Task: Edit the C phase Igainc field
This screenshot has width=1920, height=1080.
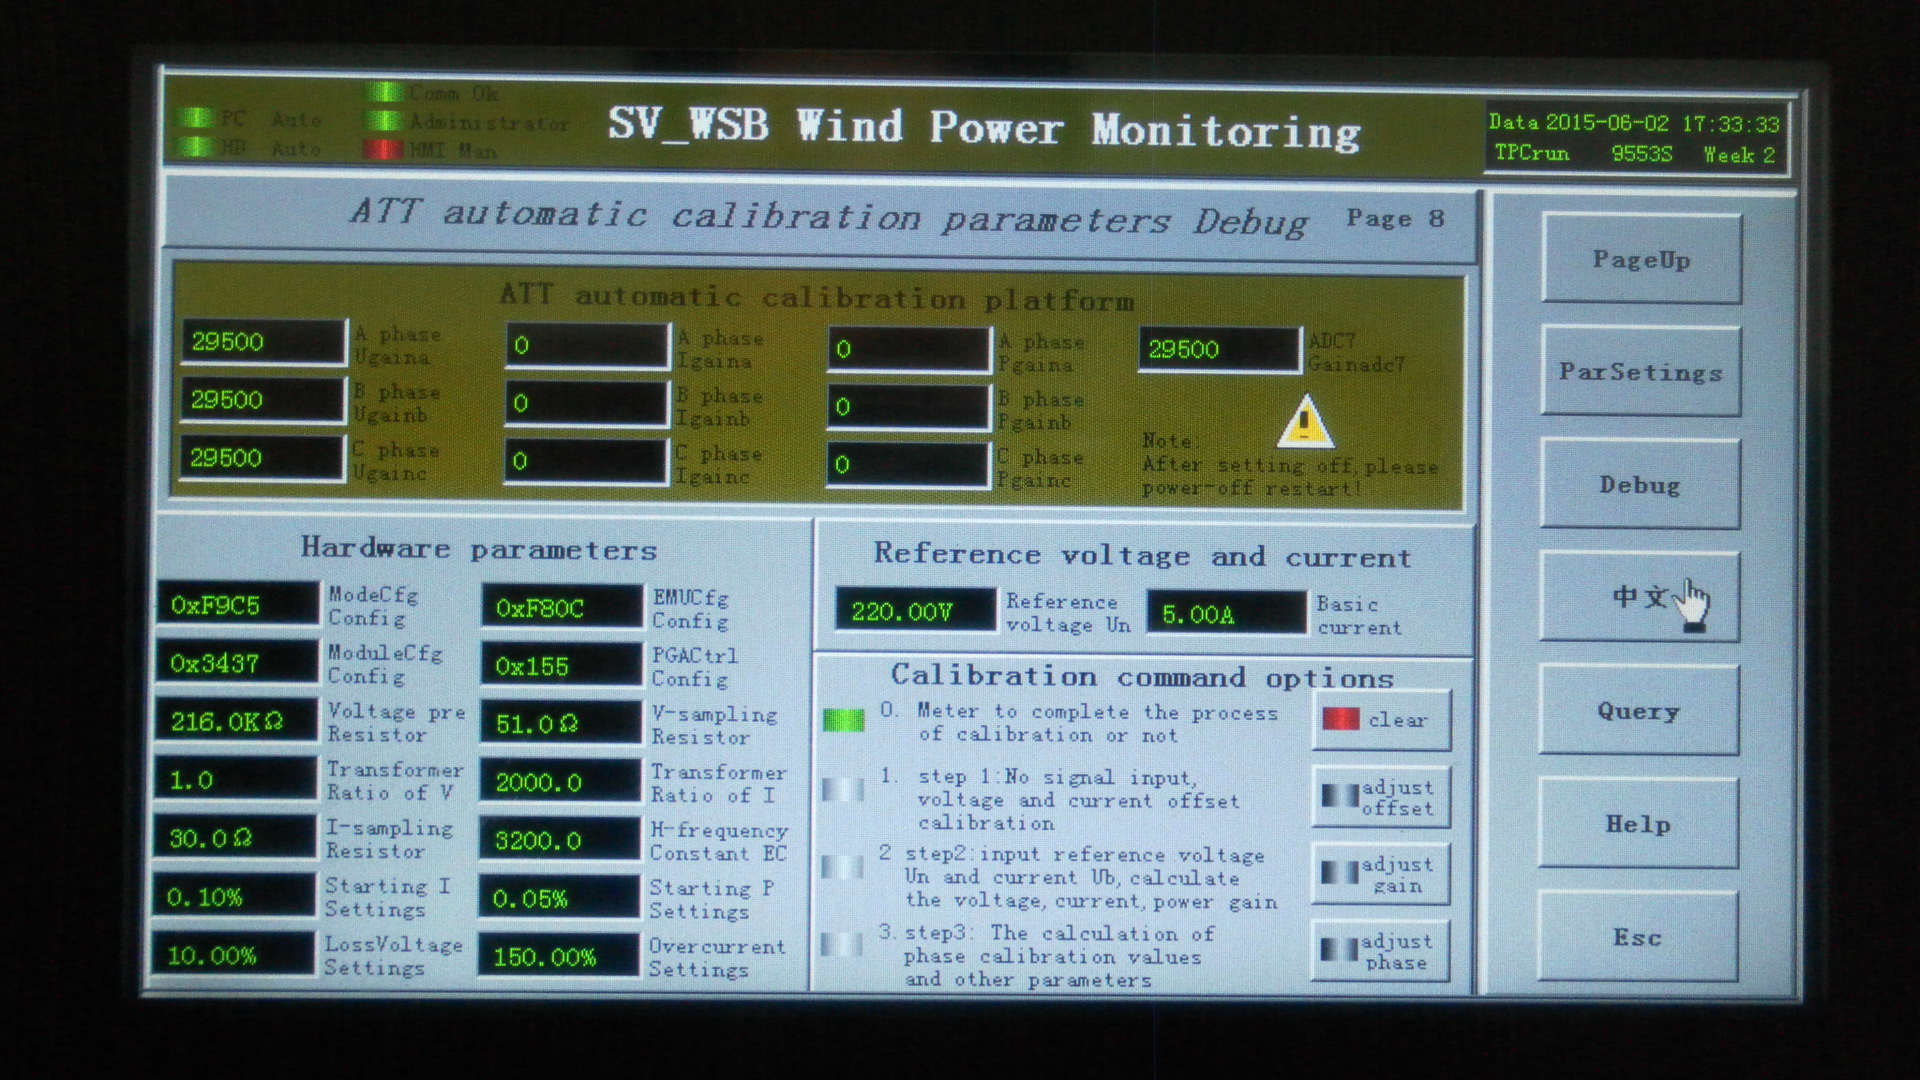Action: [586, 462]
